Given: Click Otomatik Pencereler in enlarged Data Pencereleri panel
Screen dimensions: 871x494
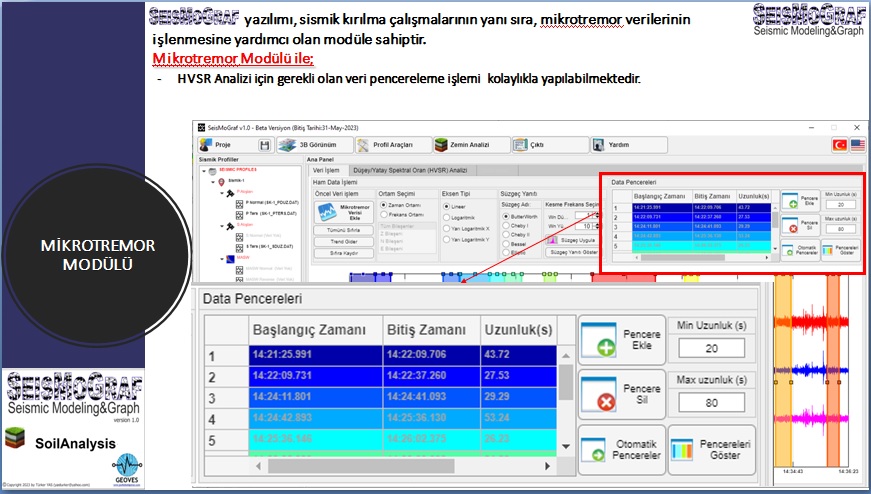Looking at the screenshot, I should [x=622, y=450].
